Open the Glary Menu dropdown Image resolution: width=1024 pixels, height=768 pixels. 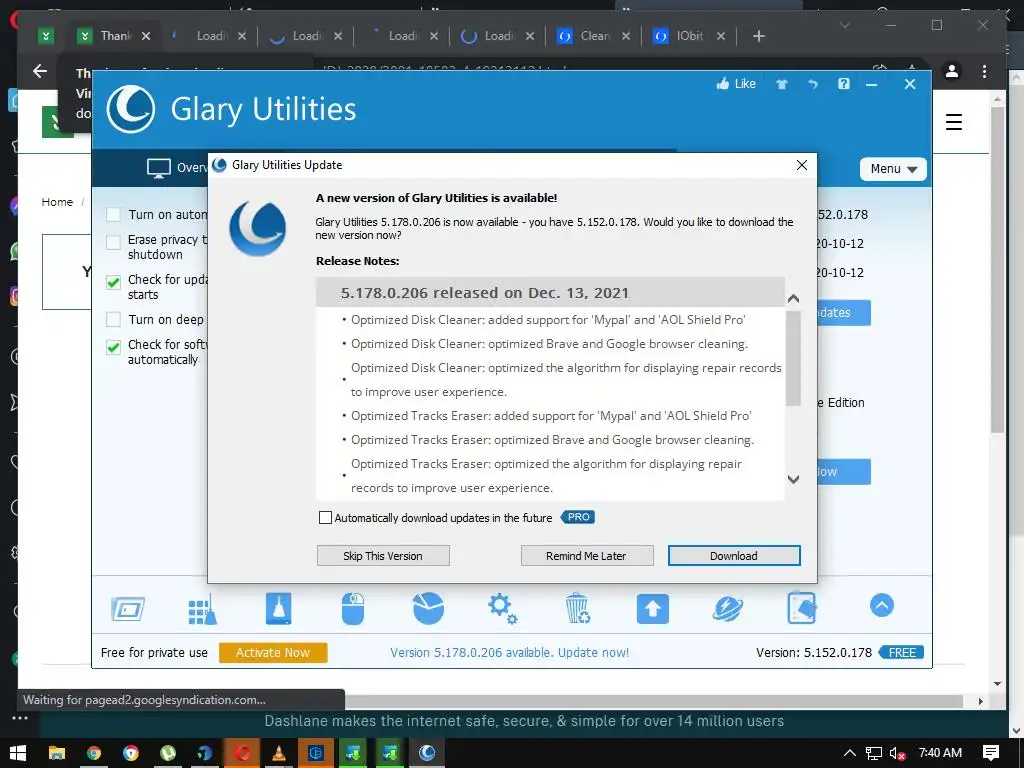(893, 168)
